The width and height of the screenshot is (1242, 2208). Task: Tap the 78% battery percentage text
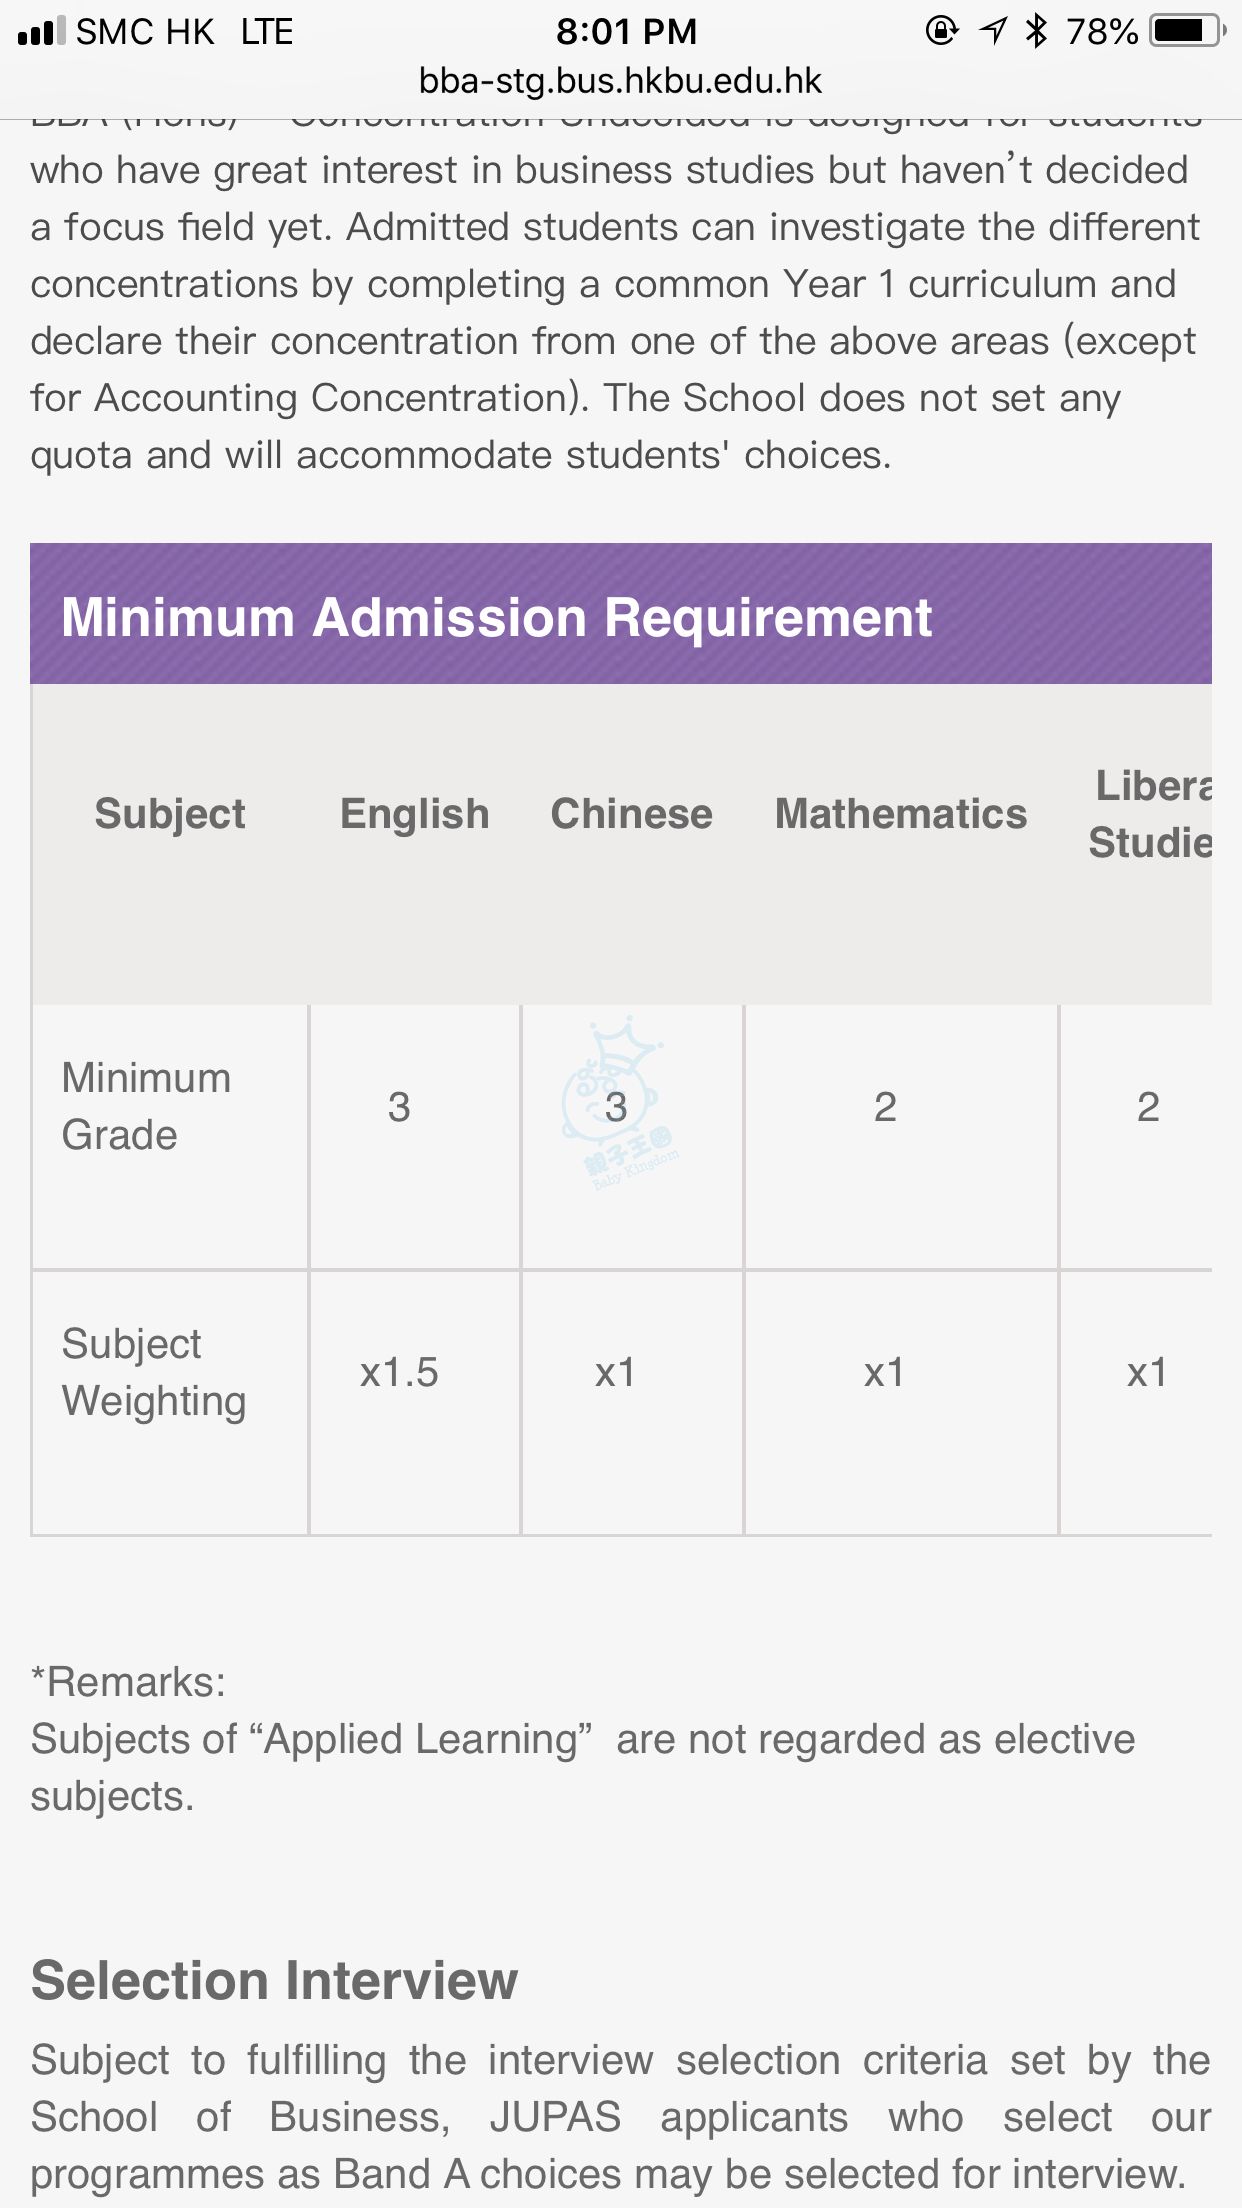1102,32
